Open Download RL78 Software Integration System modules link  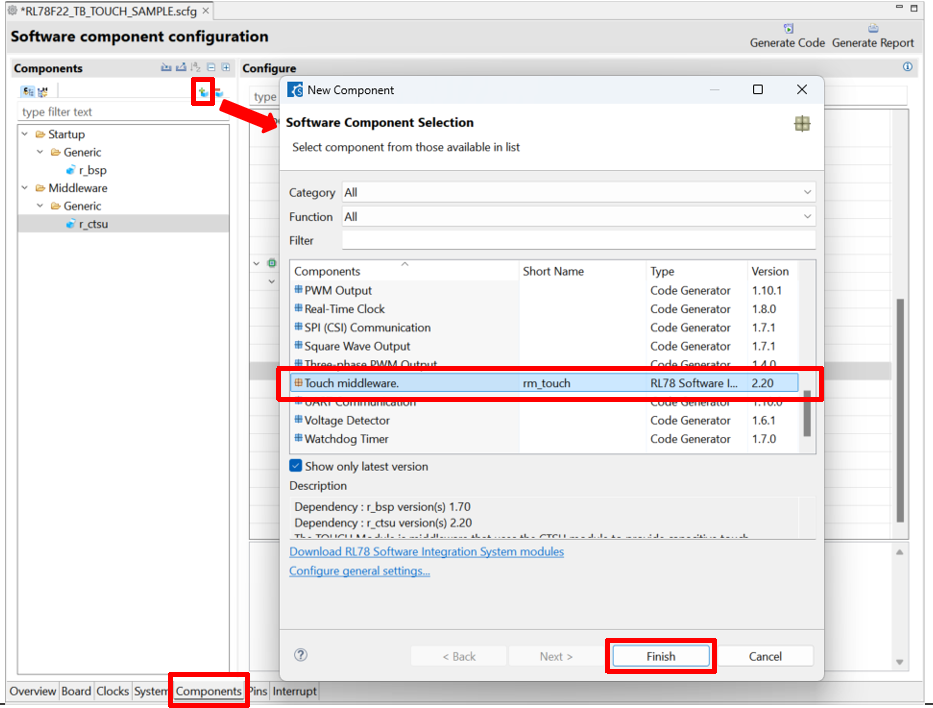tap(426, 552)
